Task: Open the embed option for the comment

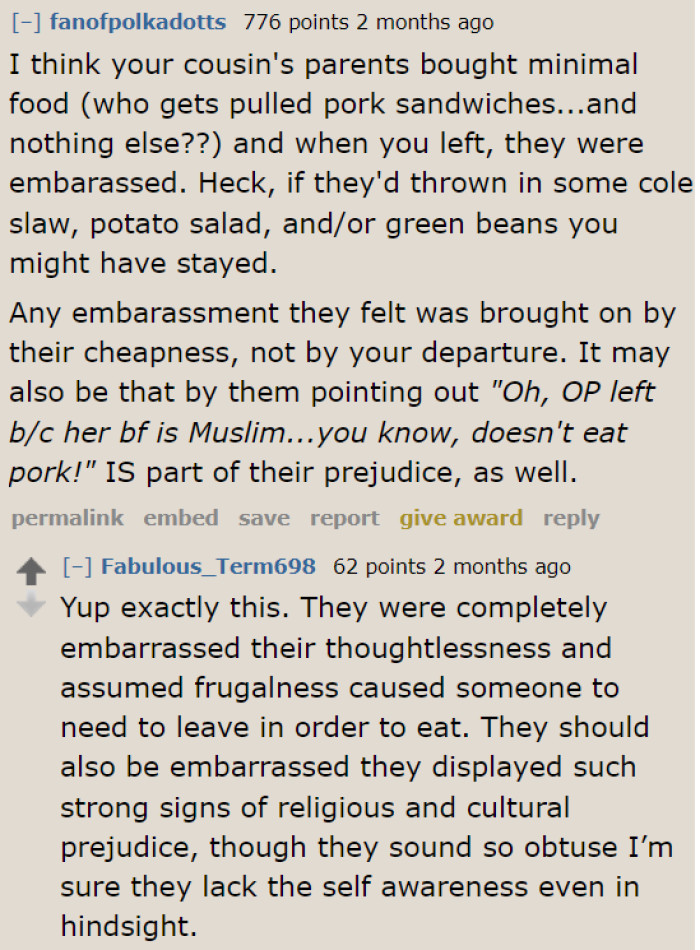Action: click(181, 518)
